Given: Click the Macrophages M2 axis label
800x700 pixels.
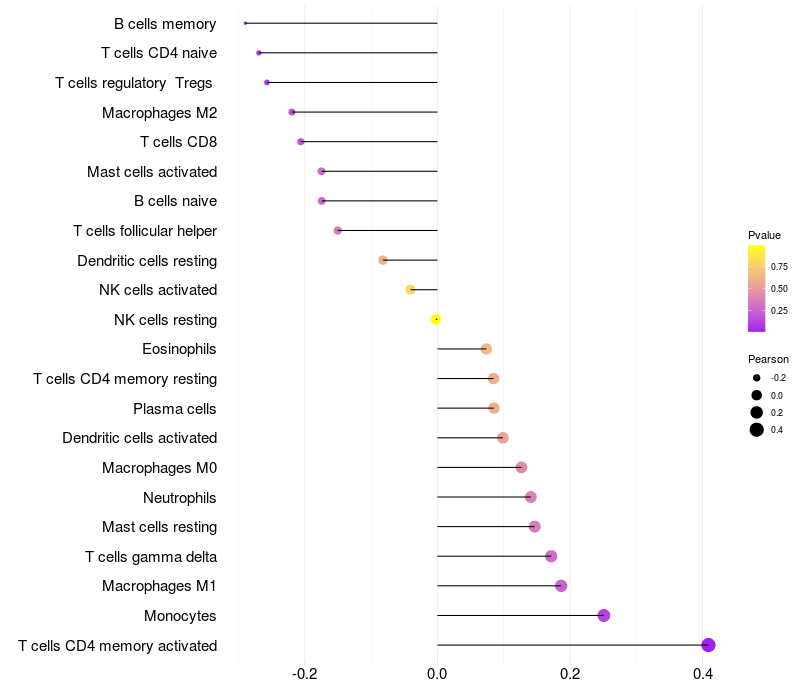Looking at the screenshot, I should click(x=159, y=112).
